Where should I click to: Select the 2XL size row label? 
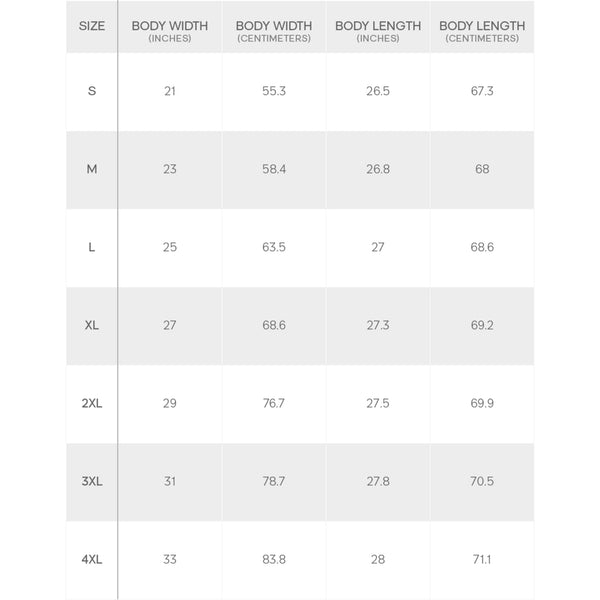point(92,403)
